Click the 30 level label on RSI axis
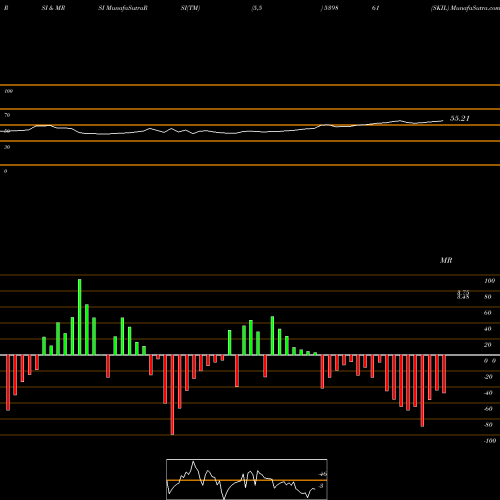 point(7,147)
